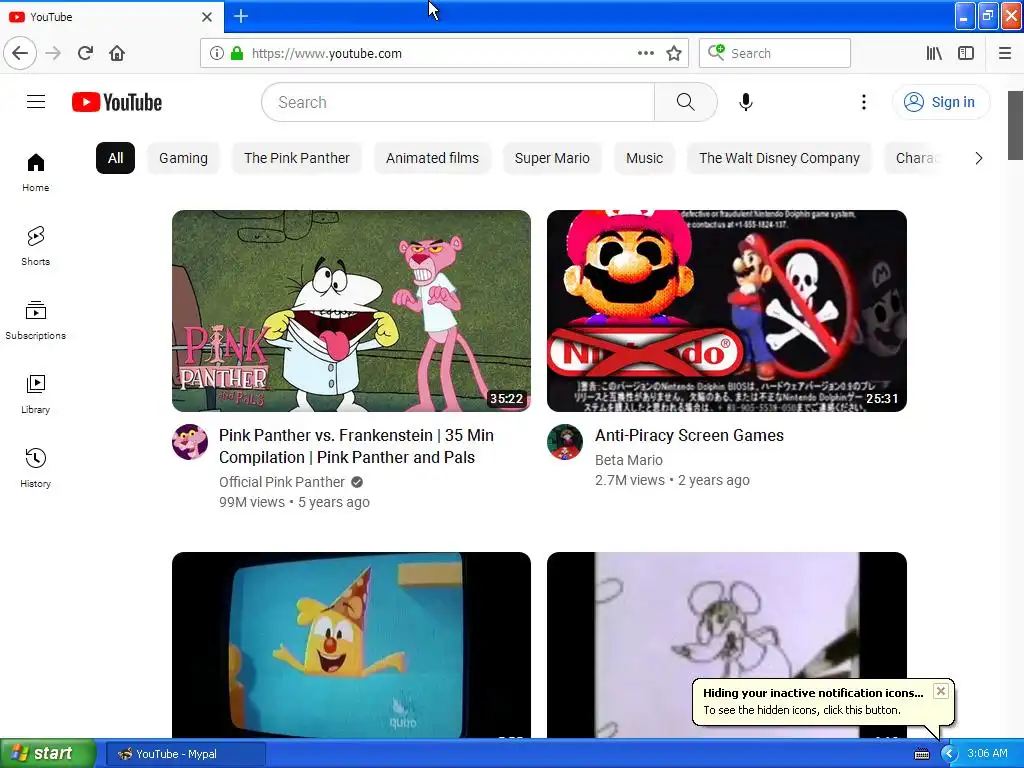Open the browser Library icon

coord(934,54)
